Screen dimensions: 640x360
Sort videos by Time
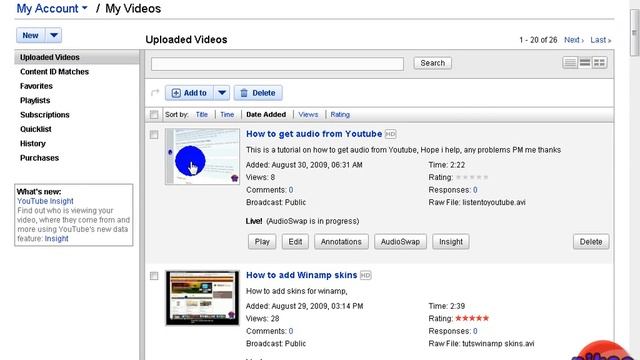(x=227, y=115)
